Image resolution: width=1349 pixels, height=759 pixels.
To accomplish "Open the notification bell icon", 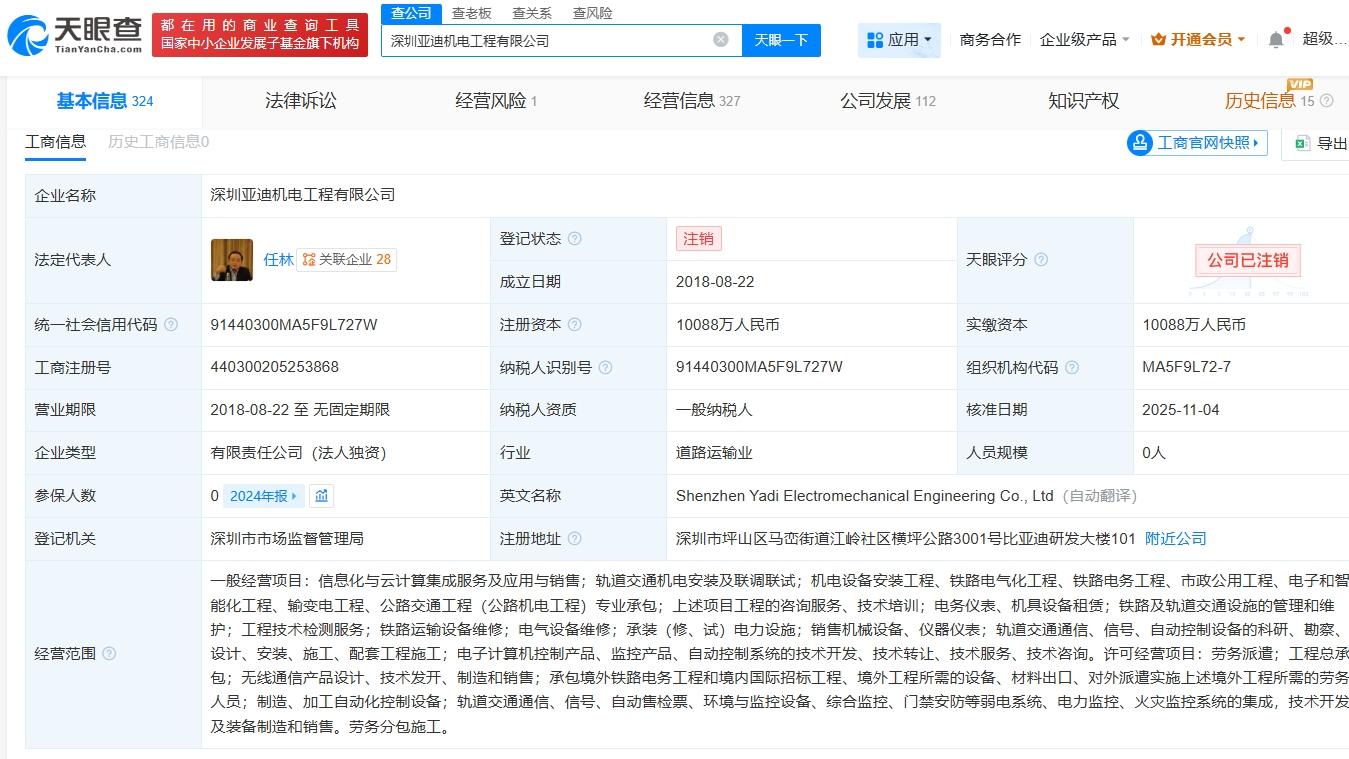I will pos(1274,38).
